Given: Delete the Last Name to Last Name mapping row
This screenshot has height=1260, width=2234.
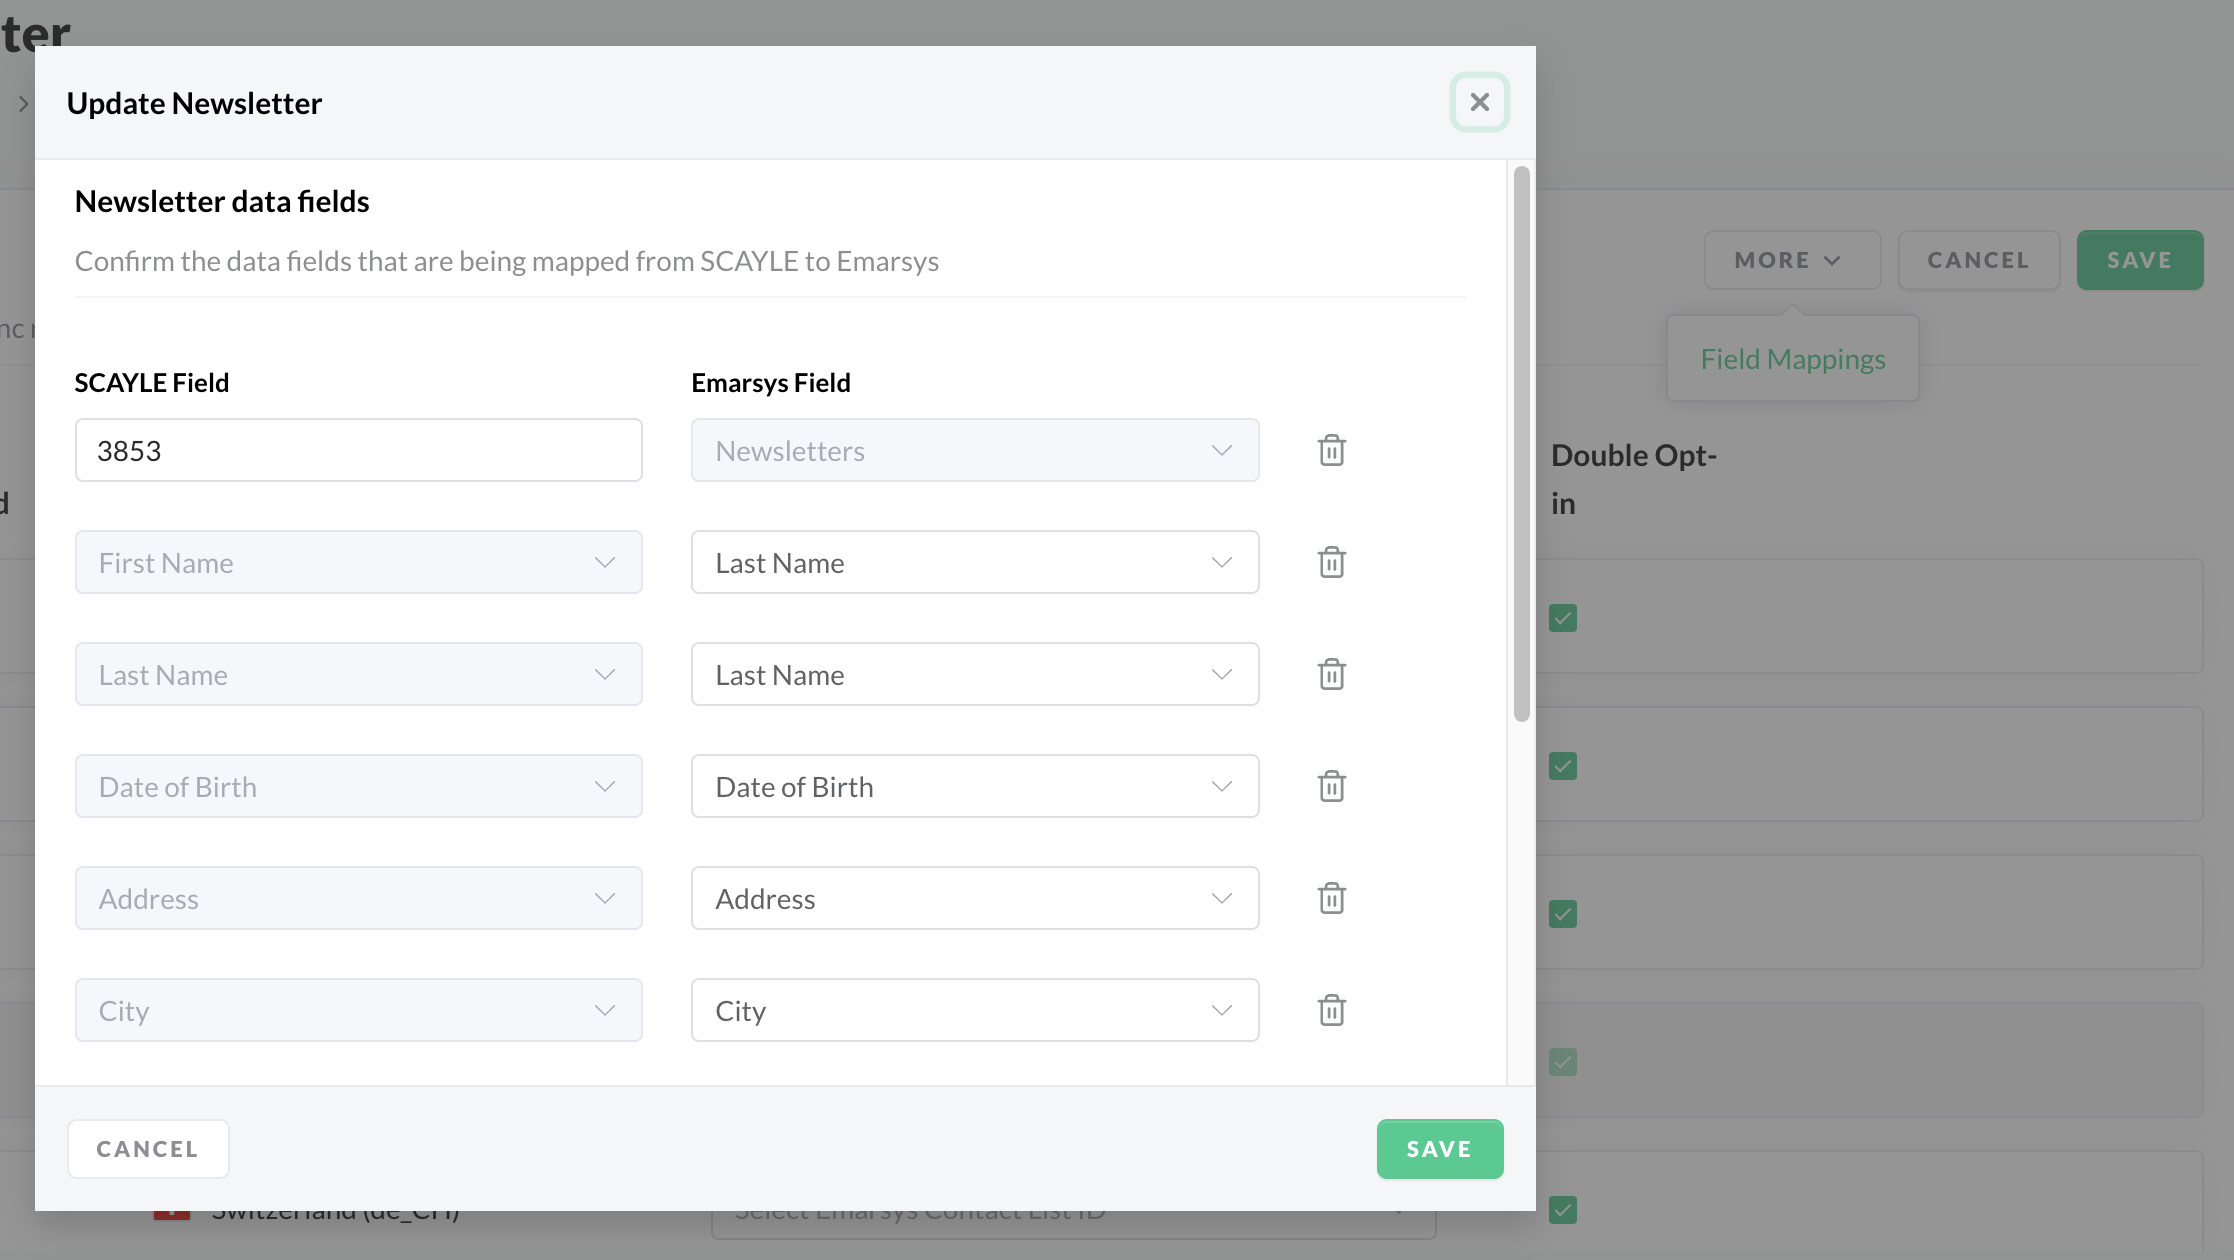Looking at the screenshot, I should coord(1331,674).
